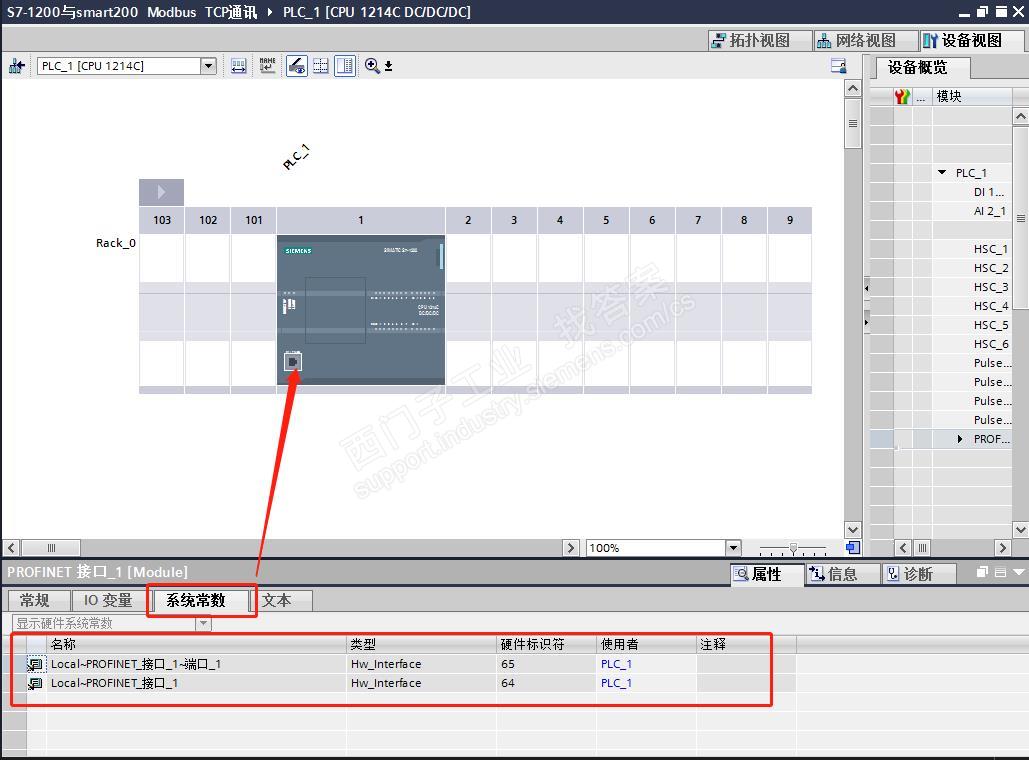Viewport: 1029px width, 760px height.
Task: Click the go-to network view icon beside device selector
Action: (16, 66)
